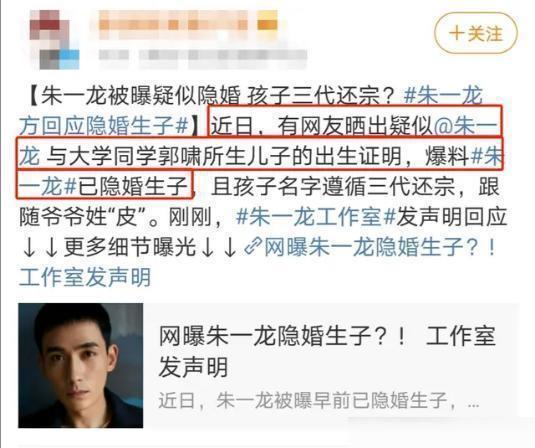The image size is (535, 448).
Task: Open the blurred username profile
Action: click(176, 22)
